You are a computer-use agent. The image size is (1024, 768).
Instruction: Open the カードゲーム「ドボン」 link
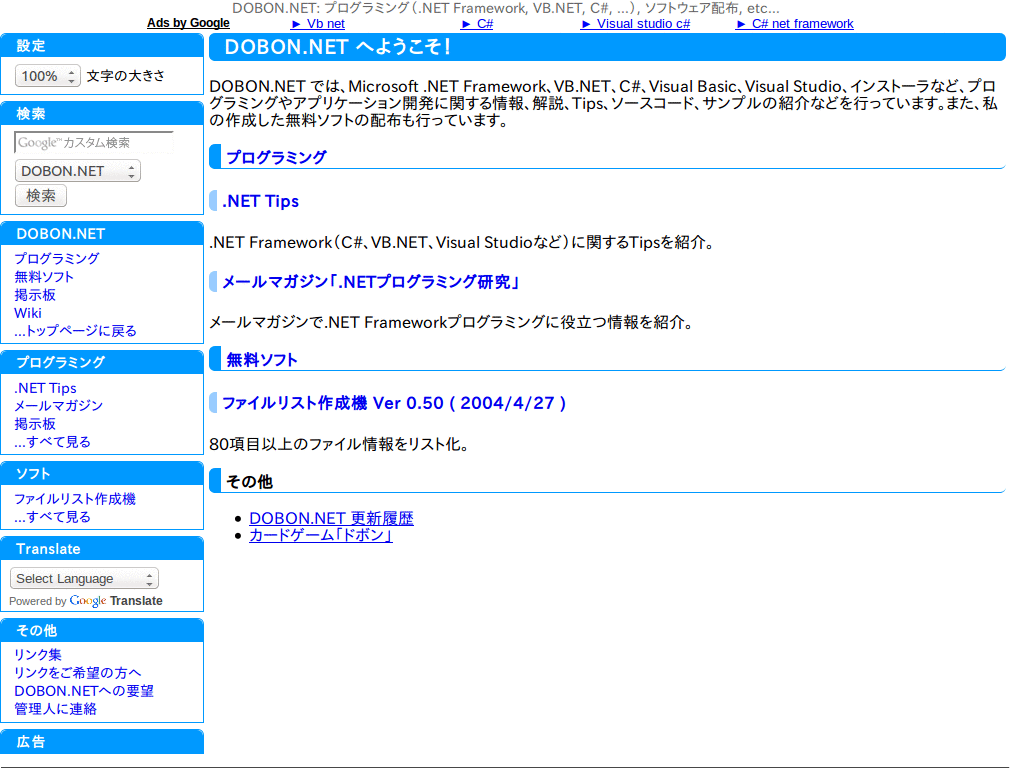pos(321,536)
